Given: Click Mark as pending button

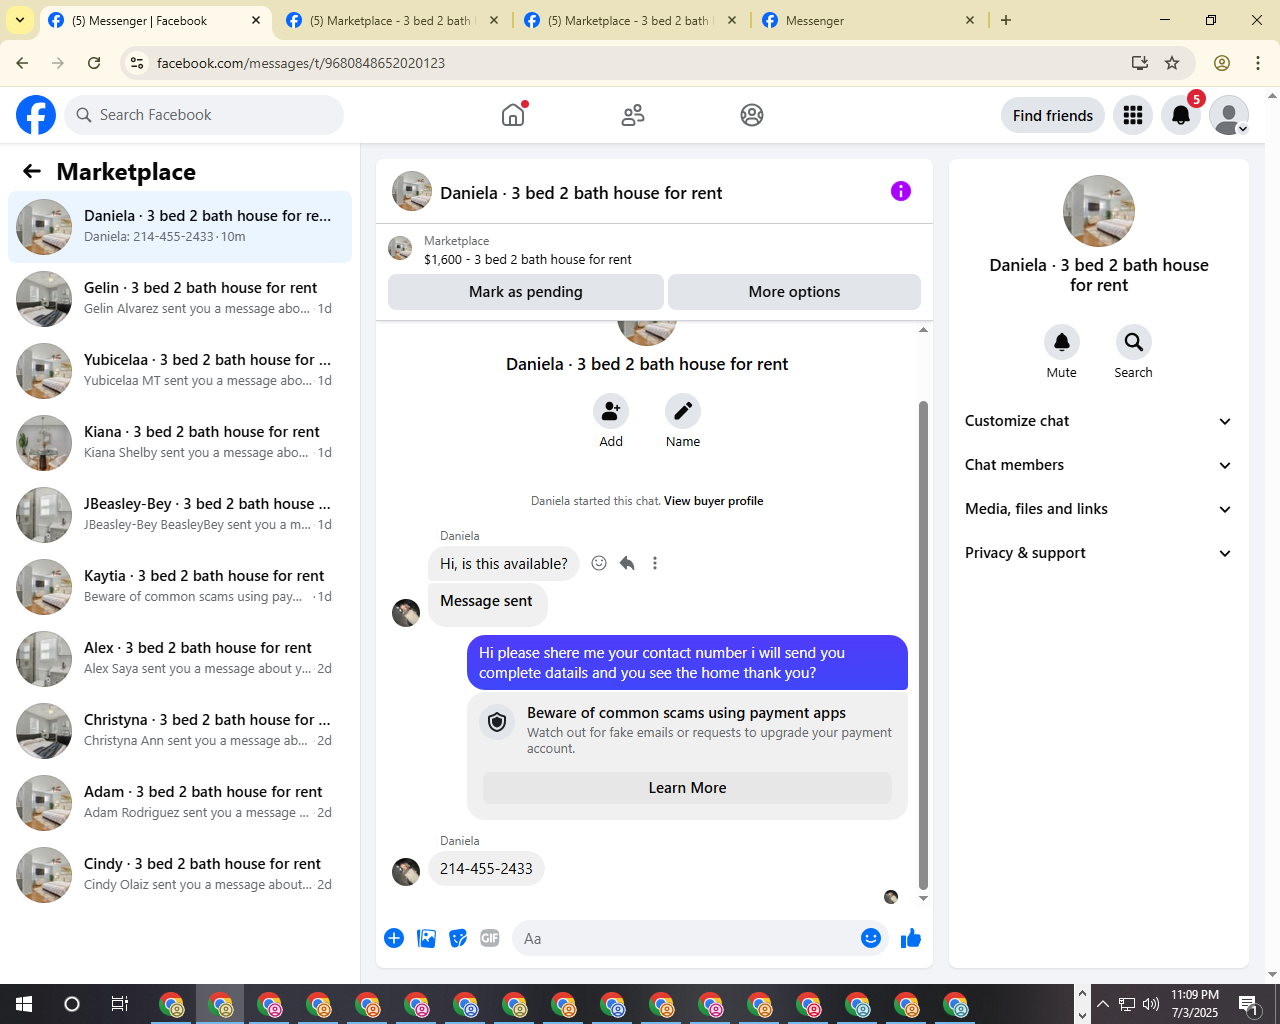Looking at the screenshot, I should (x=526, y=292).
